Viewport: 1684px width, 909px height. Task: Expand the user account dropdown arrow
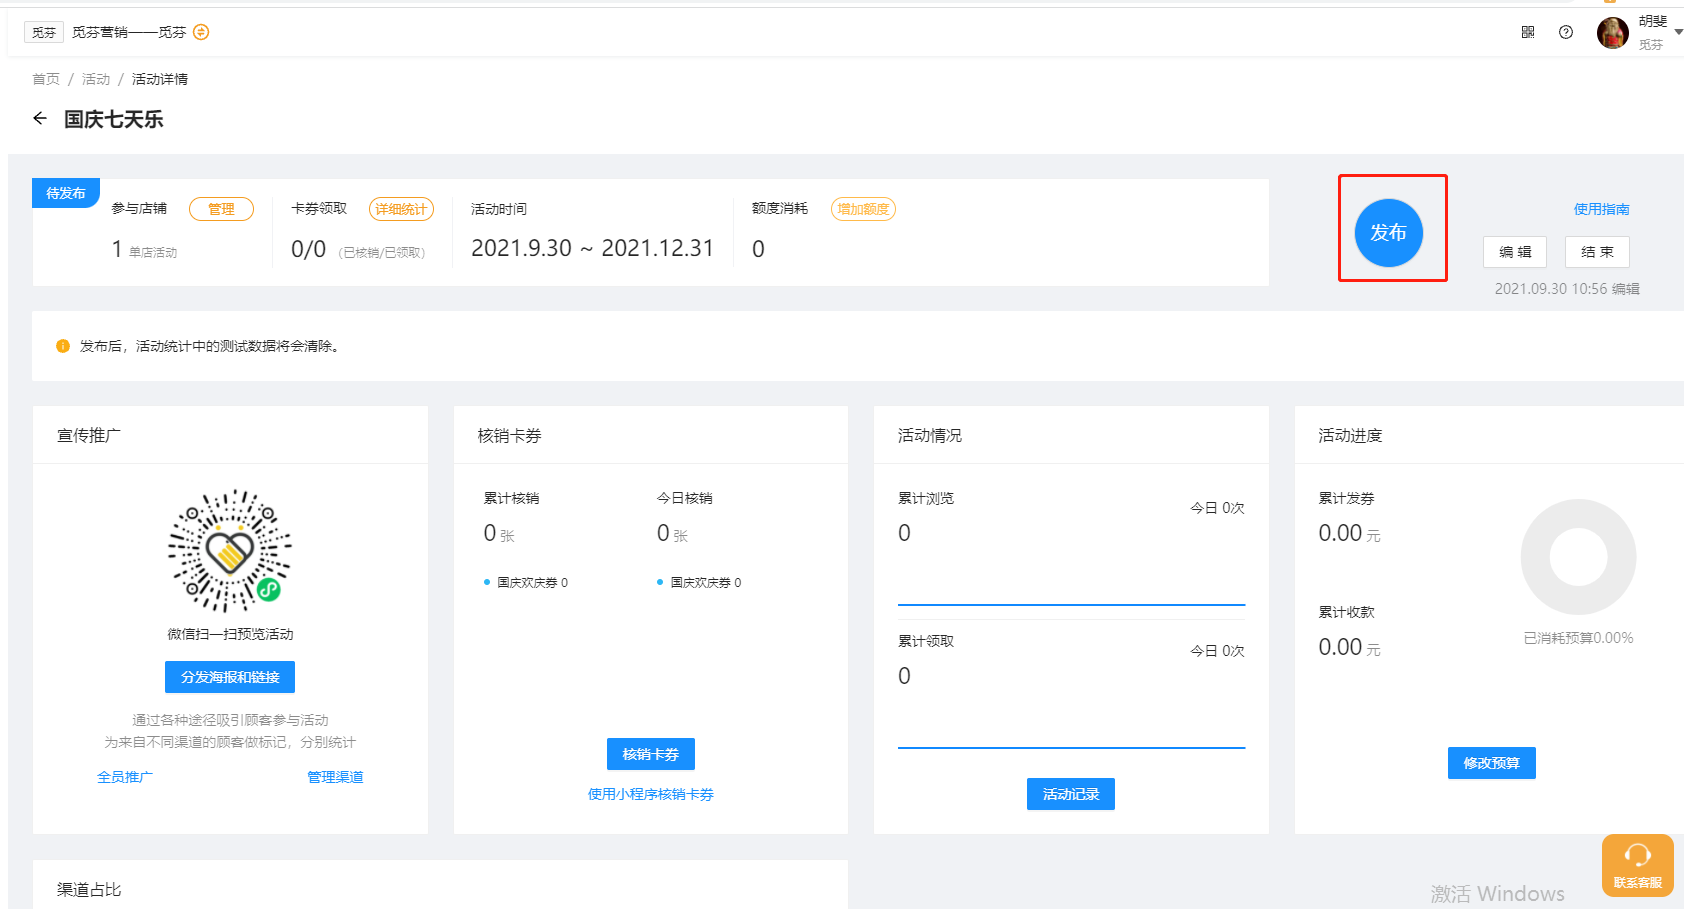[x=1678, y=32]
